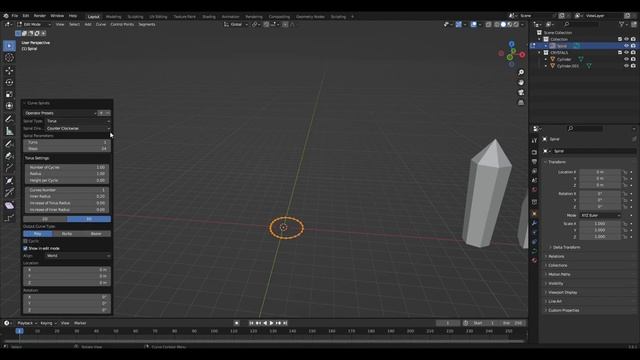Select the Annotate tool
This screenshot has height=360, width=640.
[9, 119]
